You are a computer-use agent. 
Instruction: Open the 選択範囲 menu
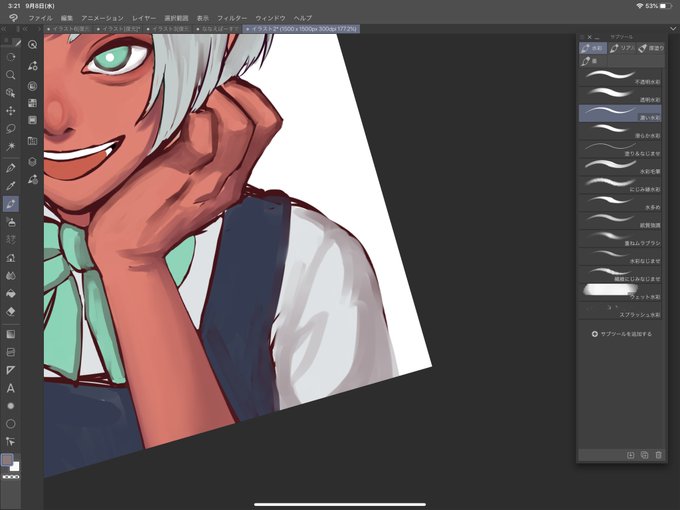click(176, 18)
